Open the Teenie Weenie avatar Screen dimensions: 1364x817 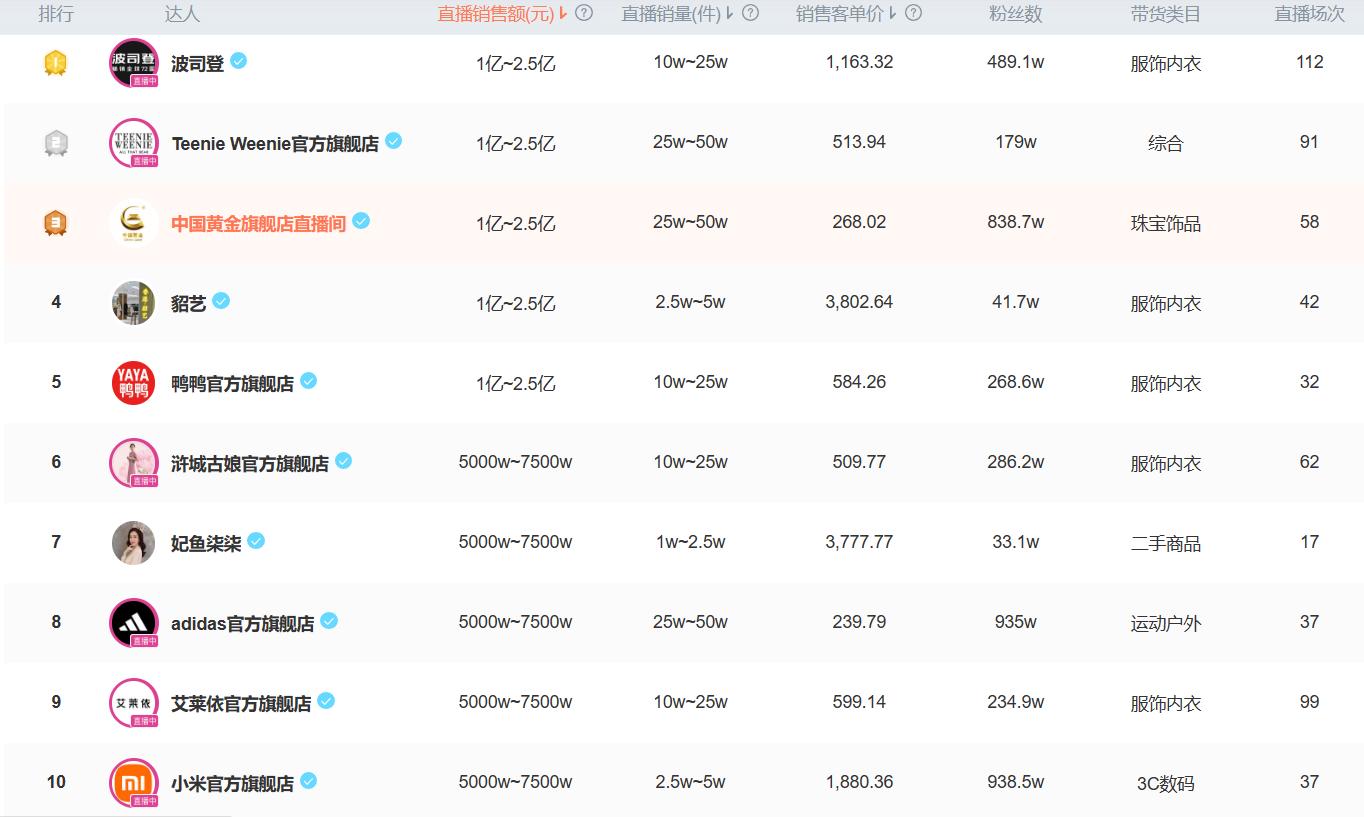click(134, 143)
